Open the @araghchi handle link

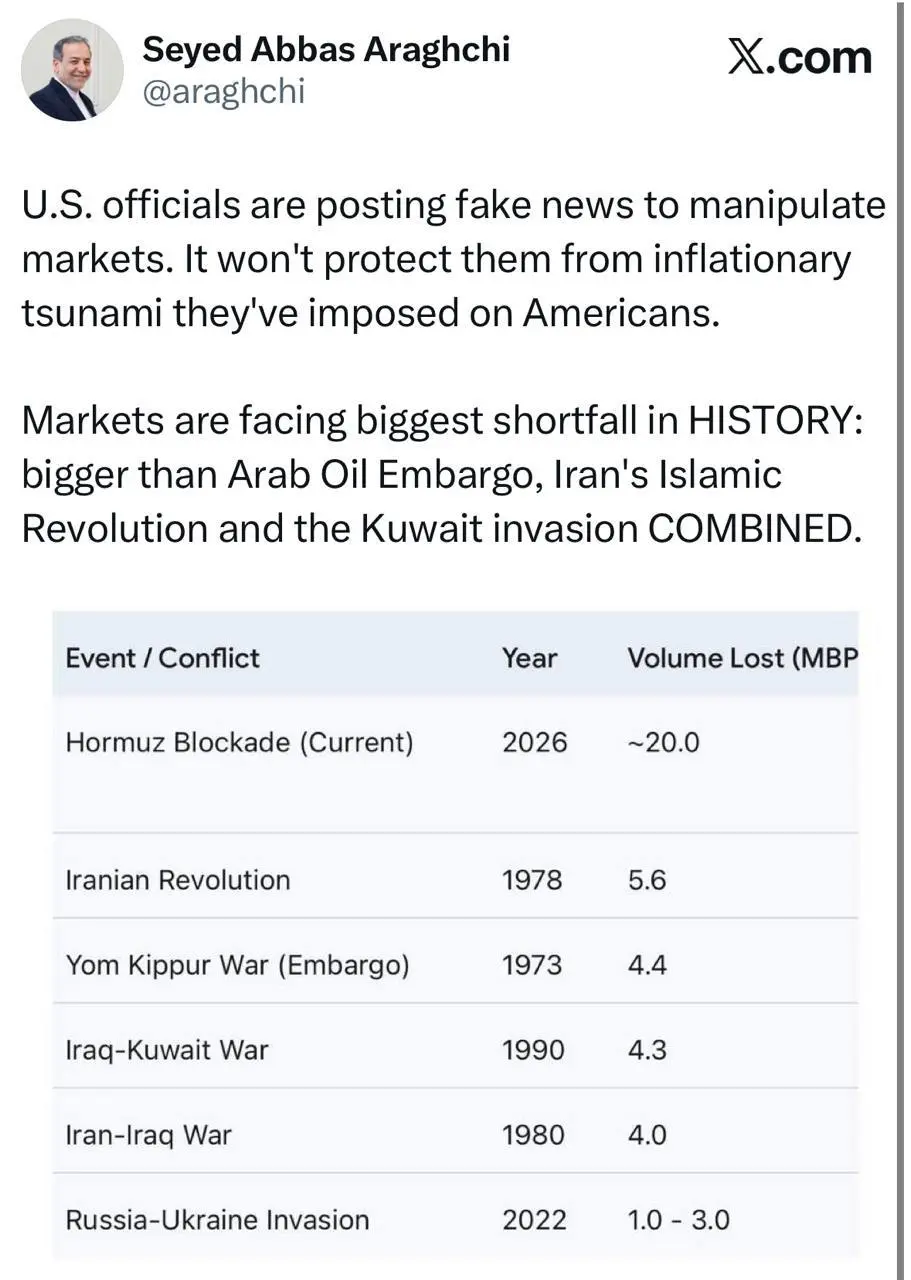pos(223,92)
